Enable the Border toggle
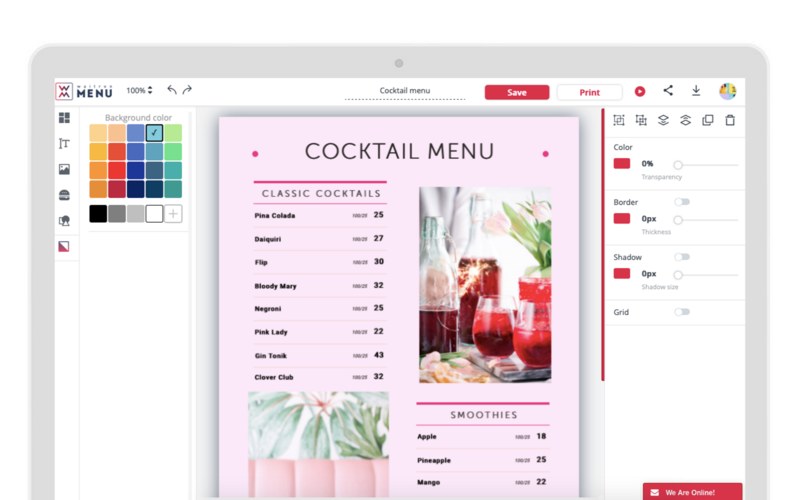 [x=682, y=202]
